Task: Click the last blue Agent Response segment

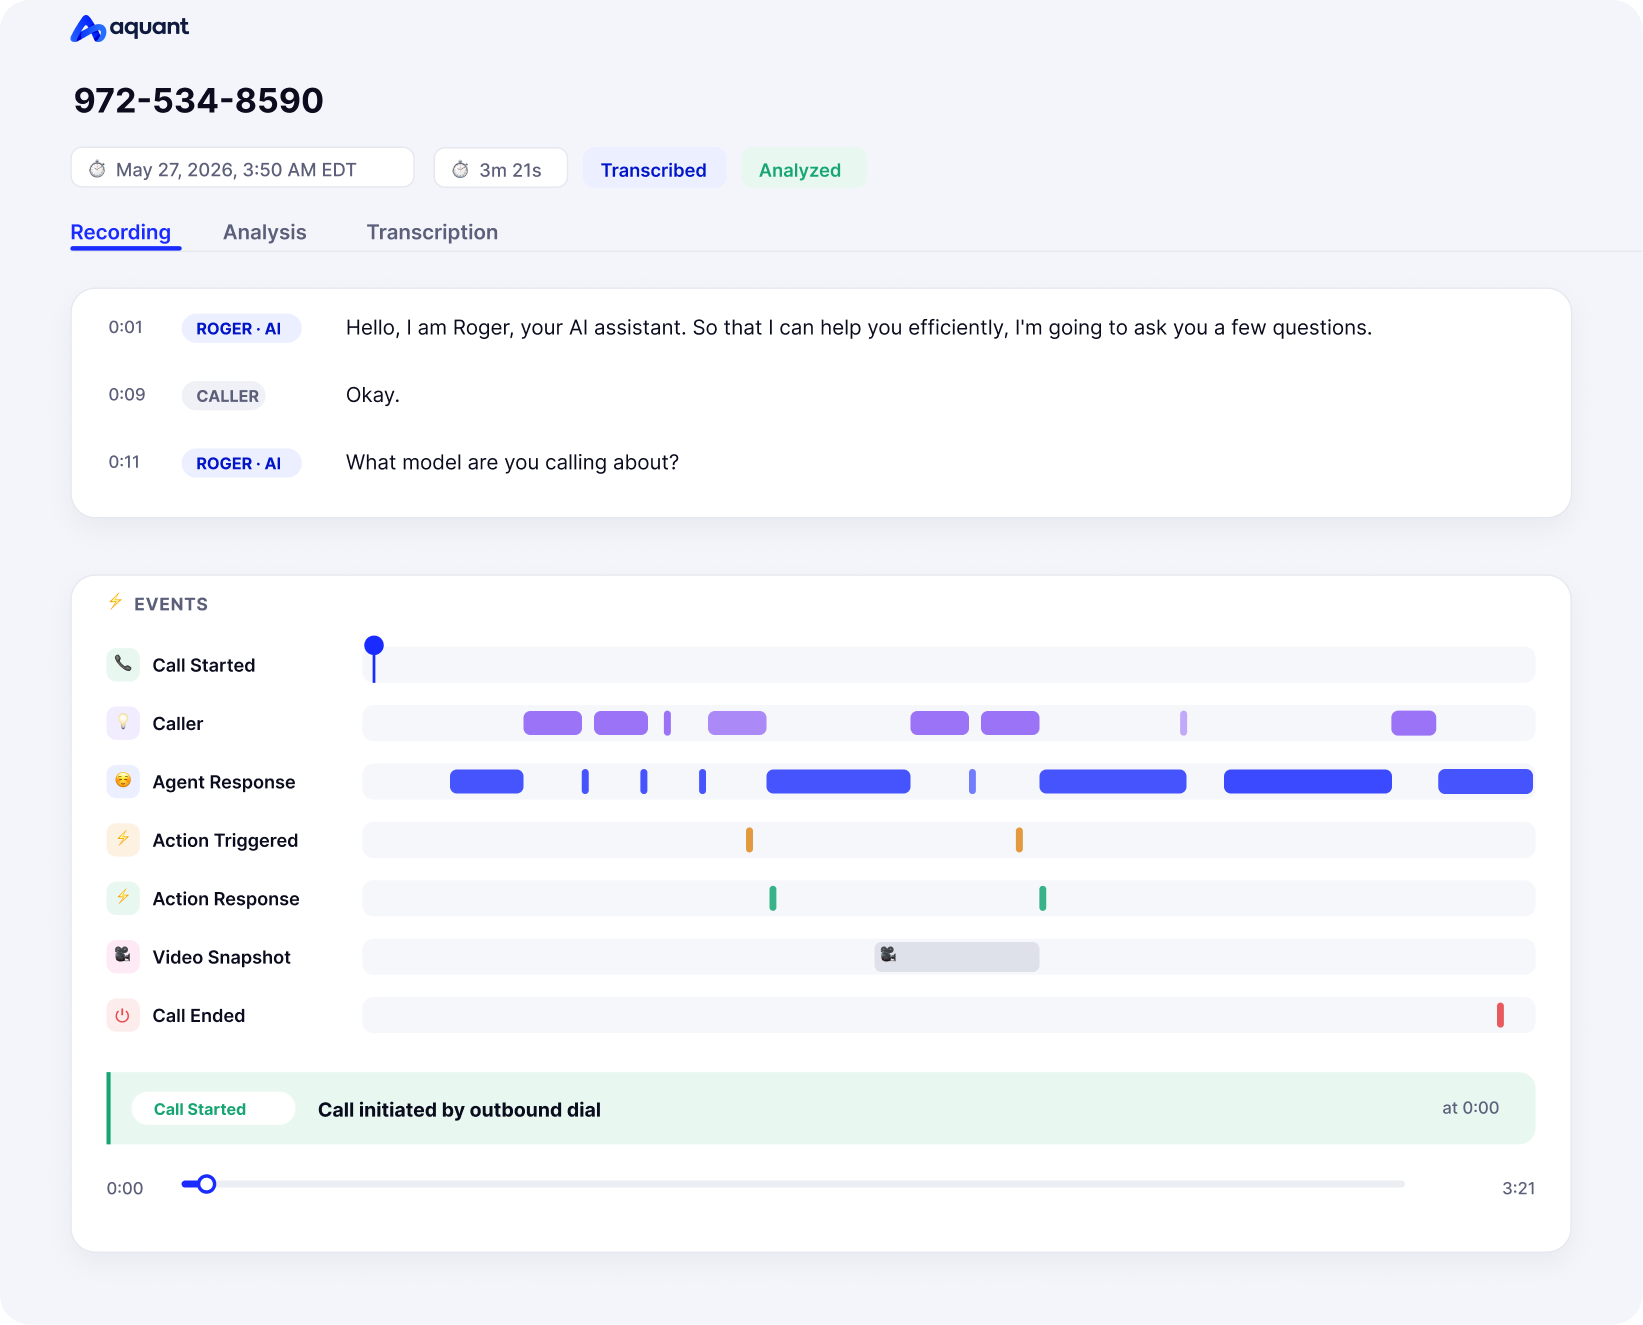Action: click(1485, 781)
